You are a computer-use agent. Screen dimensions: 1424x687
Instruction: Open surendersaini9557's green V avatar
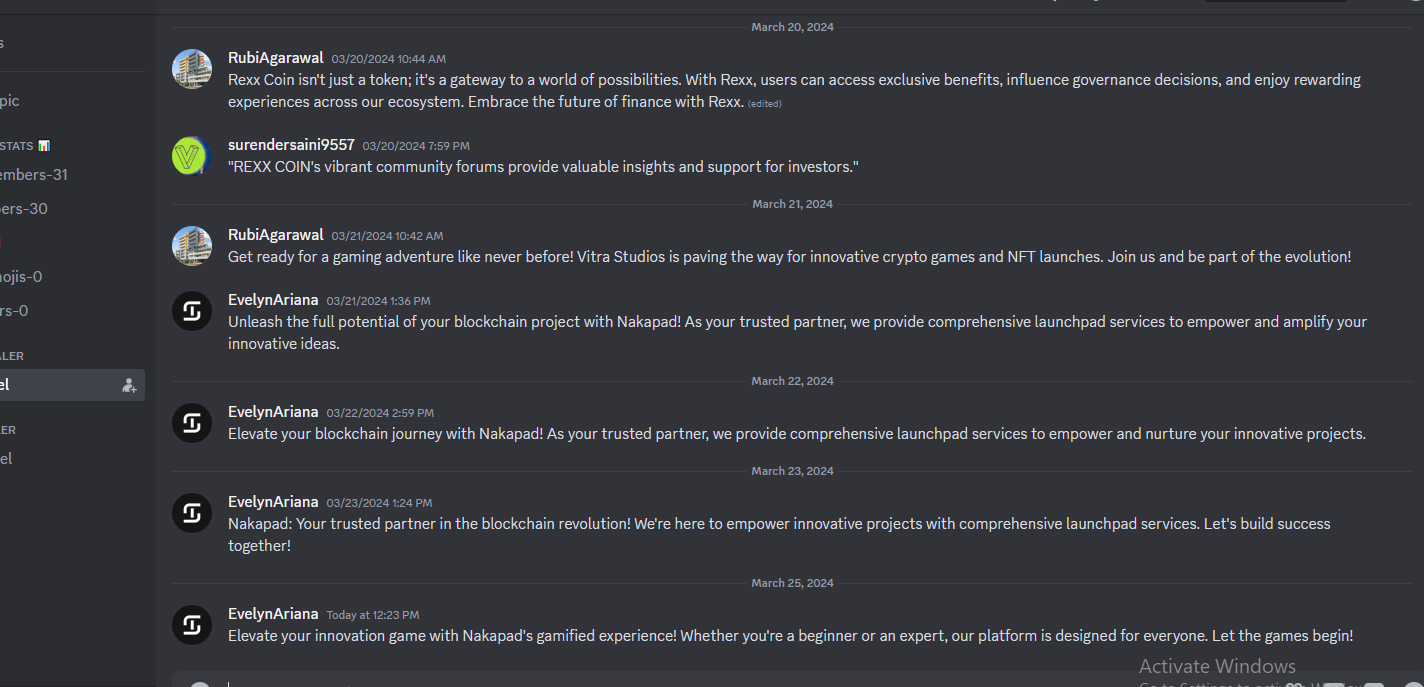coord(191,156)
